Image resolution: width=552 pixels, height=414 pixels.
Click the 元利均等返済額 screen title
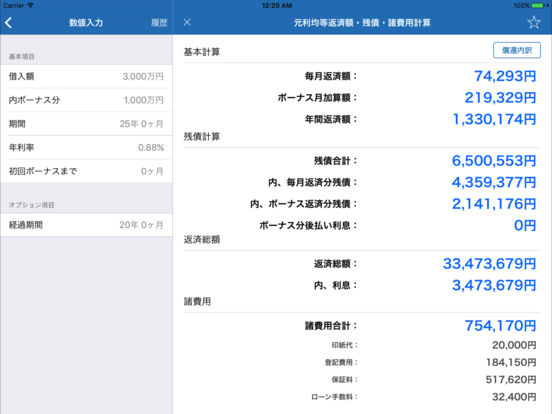pyautogui.click(x=362, y=23)
